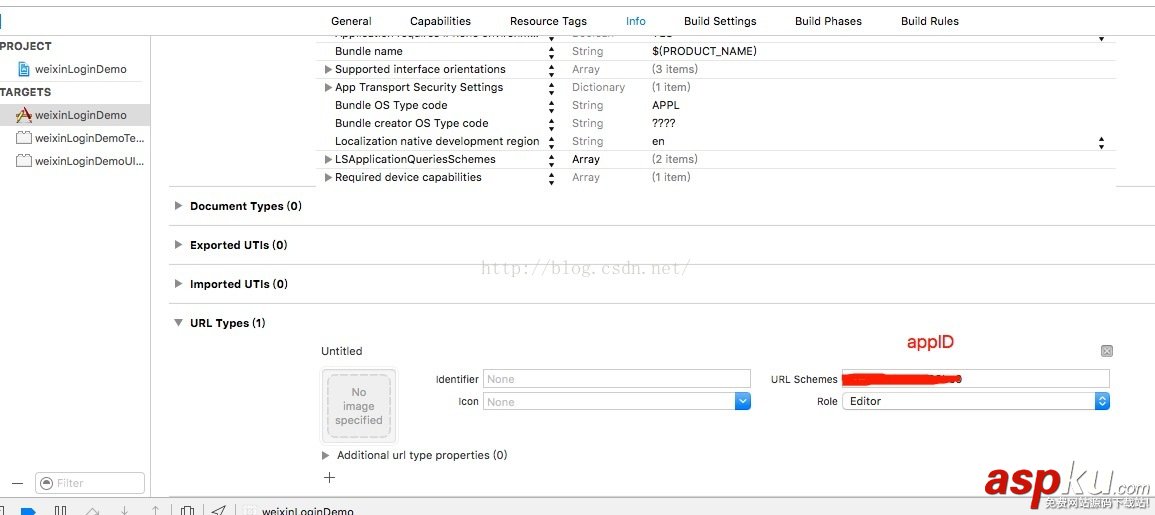Screen dimensions: 1155x515
Task: Click the No image specified well
Action: coord(359,406)
